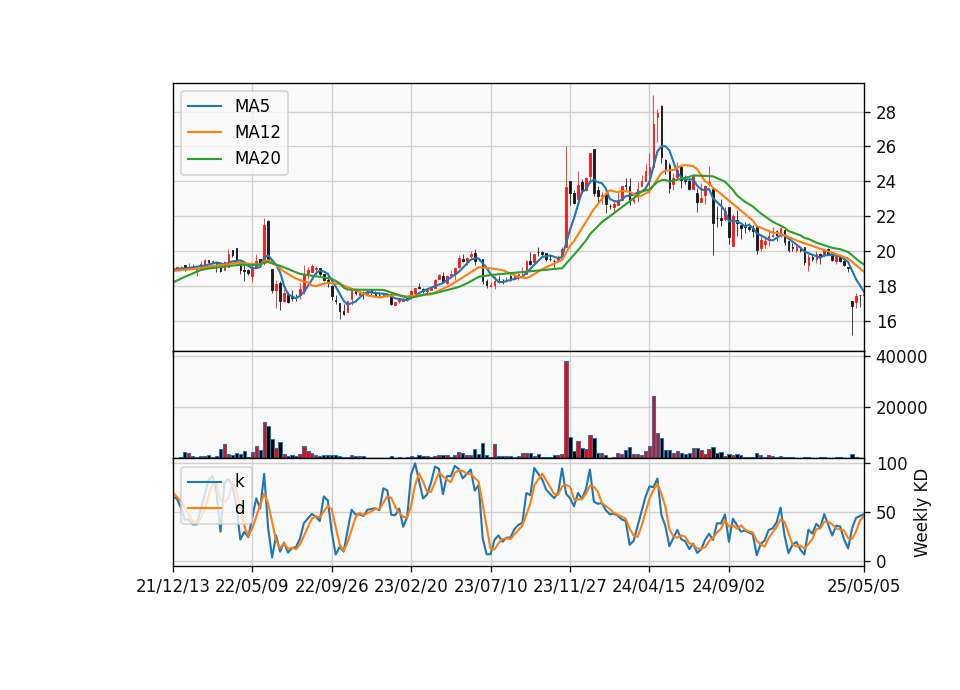Click the price axis value 24
This screenshot has height=690, width=960.
click(x=886, y=182)
